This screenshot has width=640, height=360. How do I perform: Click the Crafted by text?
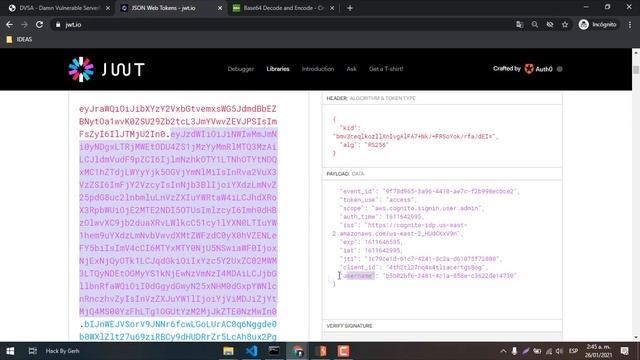click(507, 69)
